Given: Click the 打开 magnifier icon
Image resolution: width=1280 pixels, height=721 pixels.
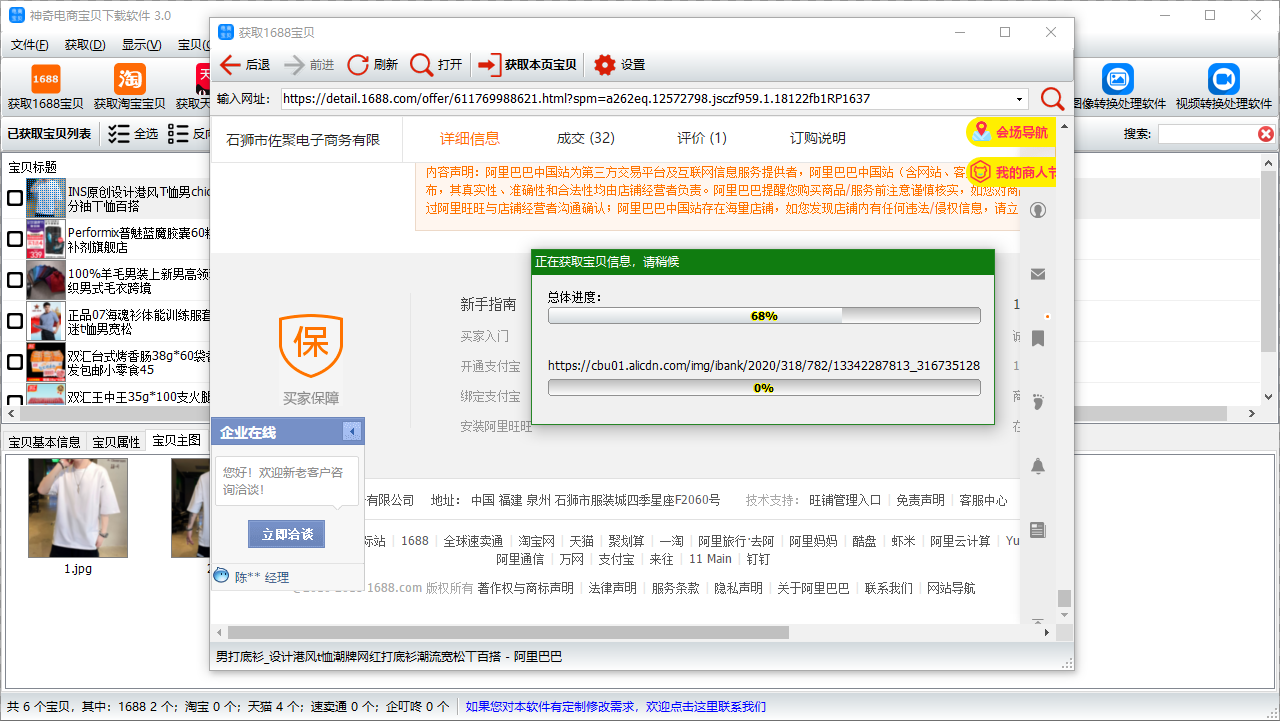Looking at the screenshot, I should point(422,65).
